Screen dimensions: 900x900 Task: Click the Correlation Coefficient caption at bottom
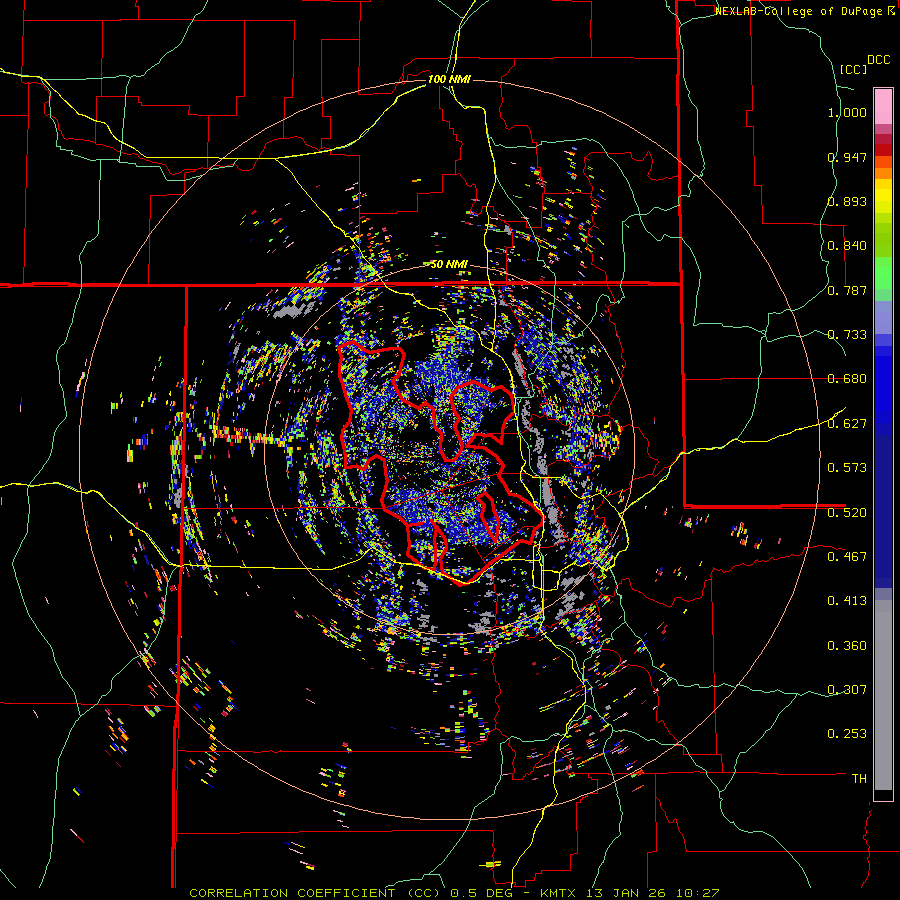tap(454, 893)
